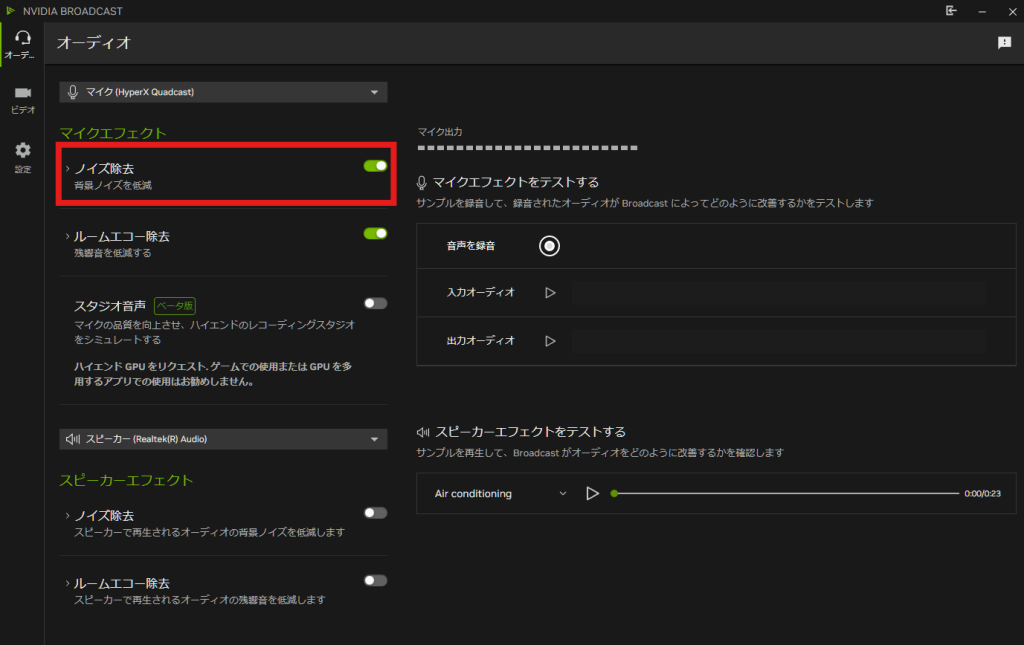
Task: Click the NVIDIA Broadcast logo icon
Action: pyautogui.click(x=10, y=10)
